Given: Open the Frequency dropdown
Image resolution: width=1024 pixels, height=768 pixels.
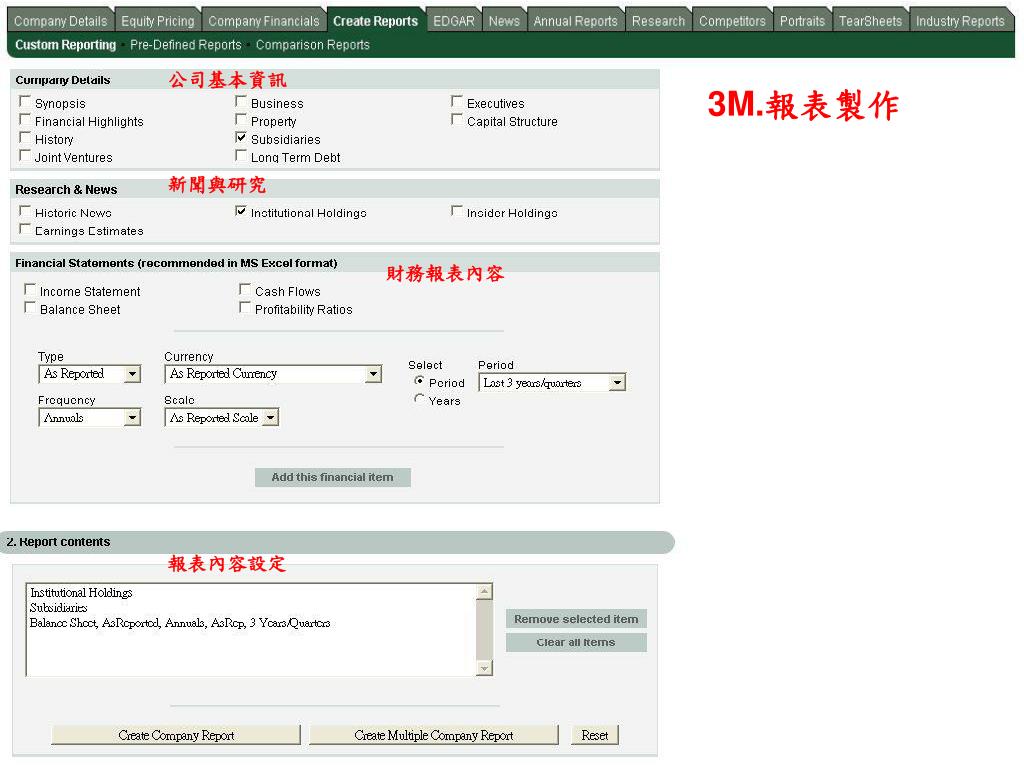Looking at the screenshot, I should click(89, 417).
